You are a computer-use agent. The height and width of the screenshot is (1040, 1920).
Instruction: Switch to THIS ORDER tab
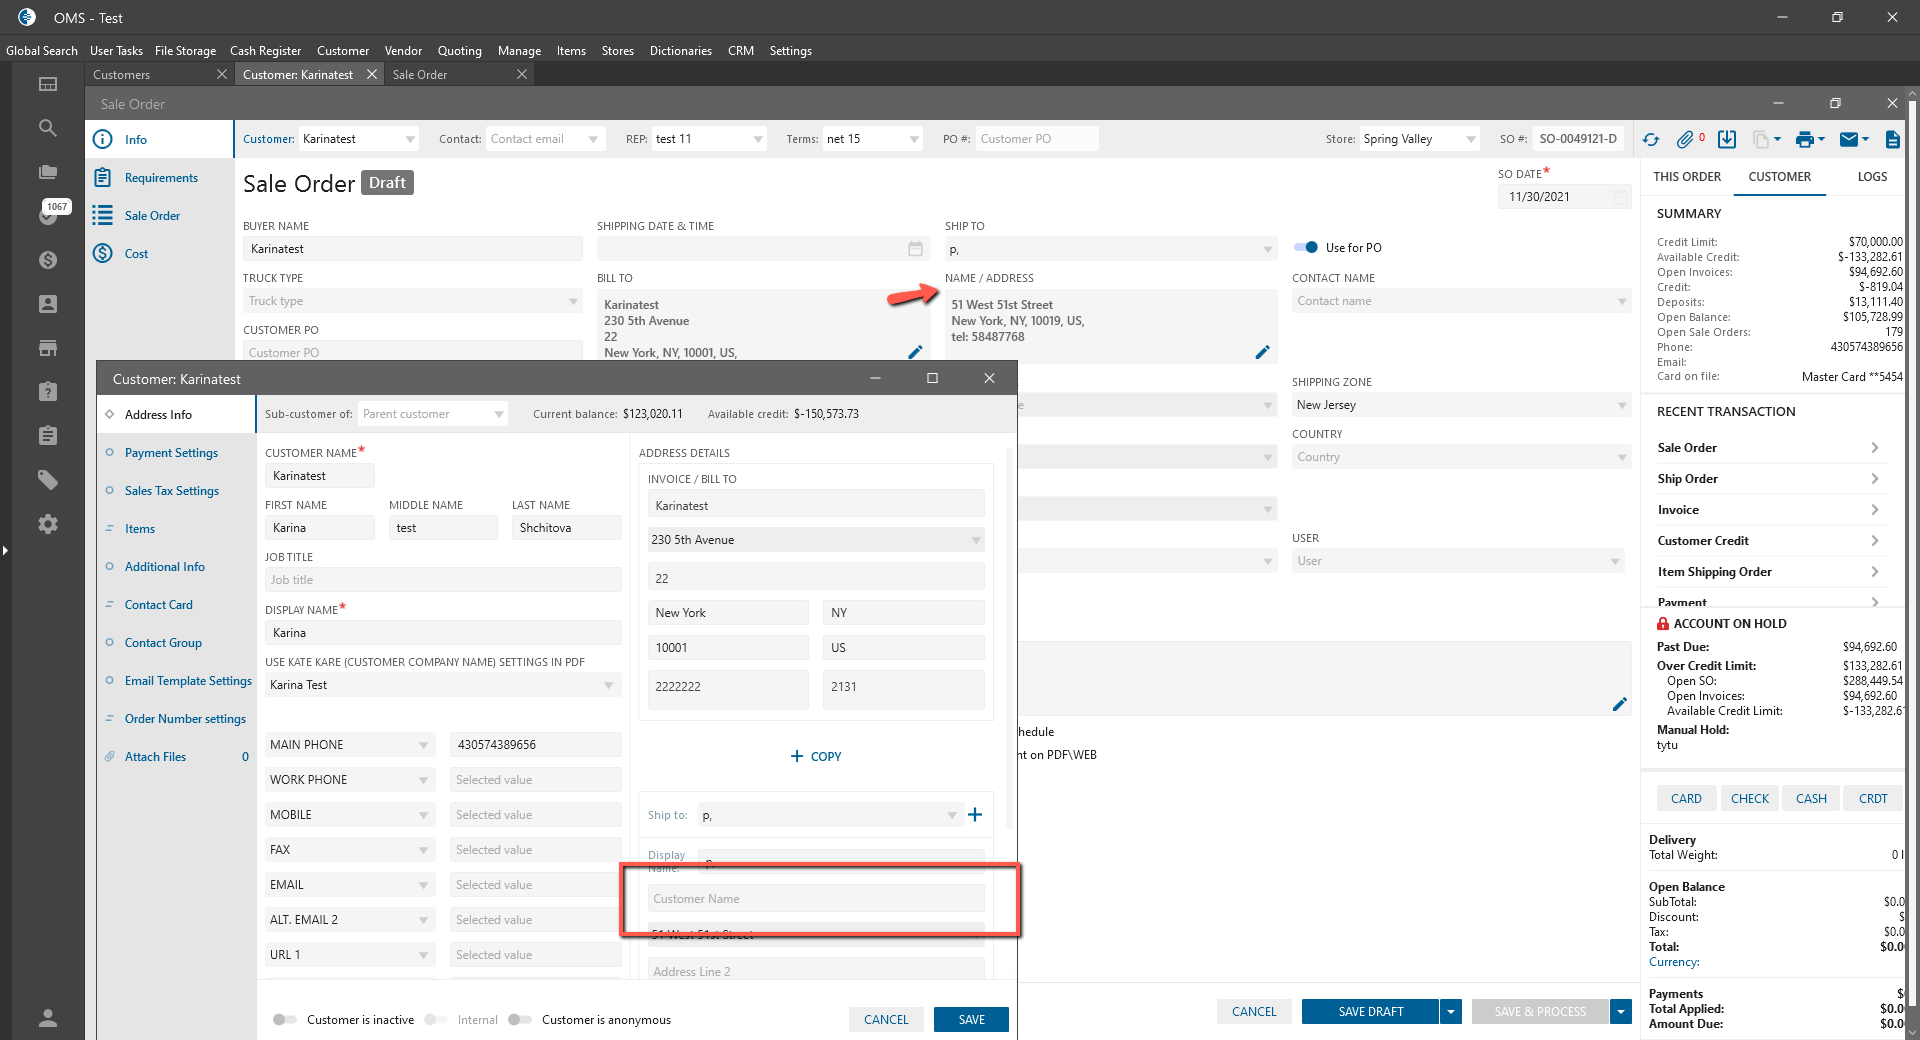pos(1686,177)
